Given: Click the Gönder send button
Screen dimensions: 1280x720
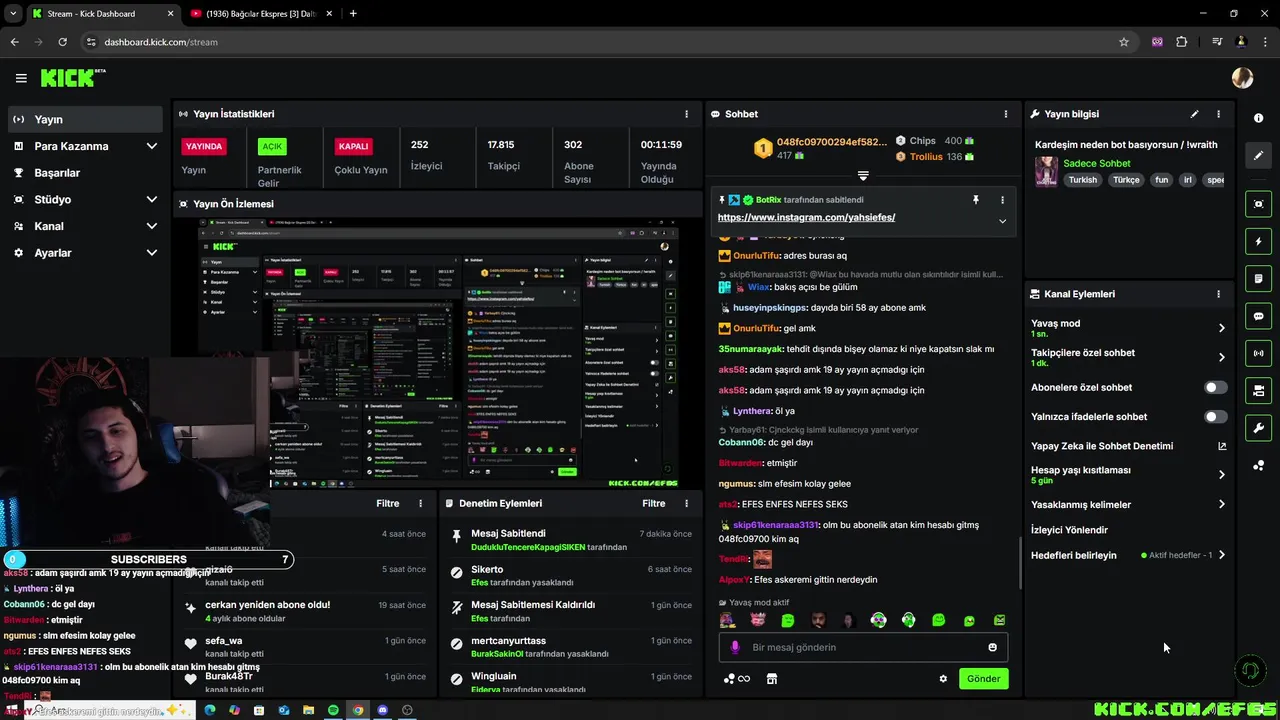Looking at the screenshot, I should (x=983, y=679).
